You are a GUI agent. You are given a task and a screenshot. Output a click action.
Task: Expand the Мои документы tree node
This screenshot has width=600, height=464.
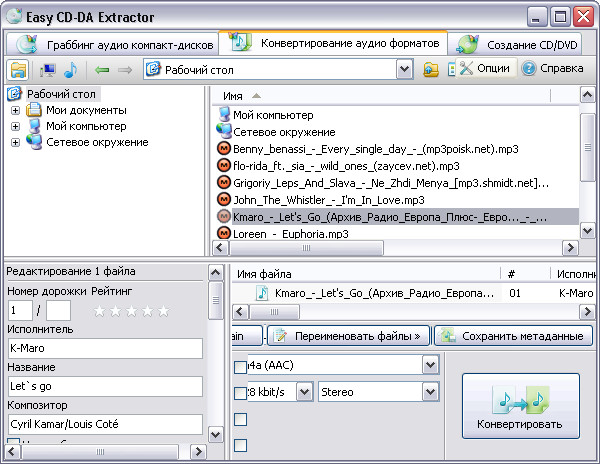point(16,110)
